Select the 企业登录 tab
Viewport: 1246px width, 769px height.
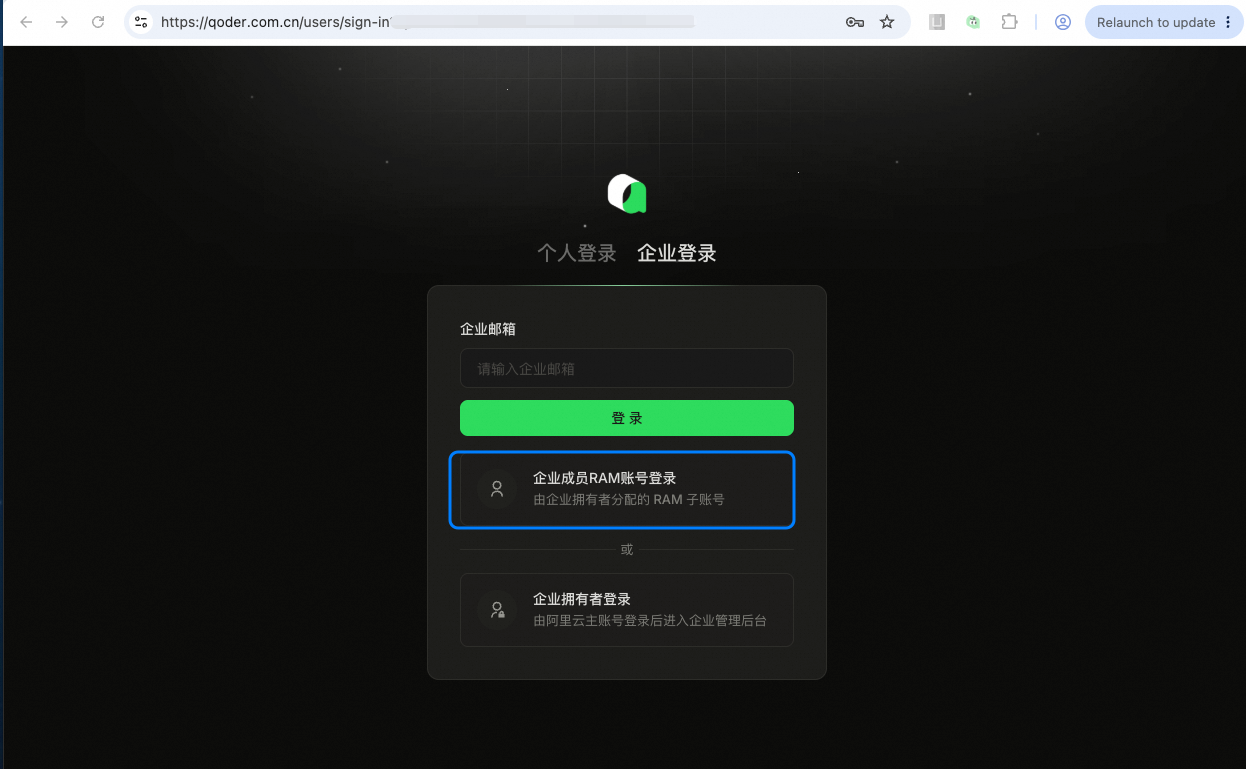click(x=677, y=253)
